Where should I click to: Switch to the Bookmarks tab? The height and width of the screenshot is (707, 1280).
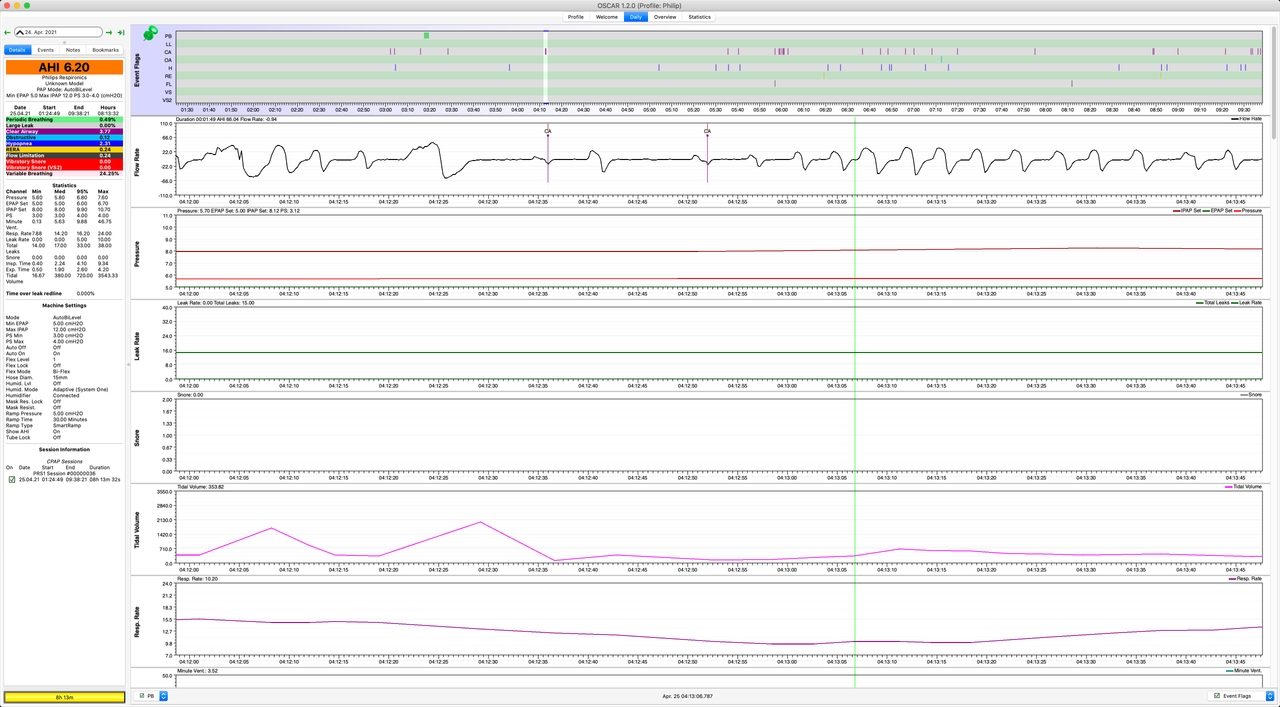click(105, 49)
